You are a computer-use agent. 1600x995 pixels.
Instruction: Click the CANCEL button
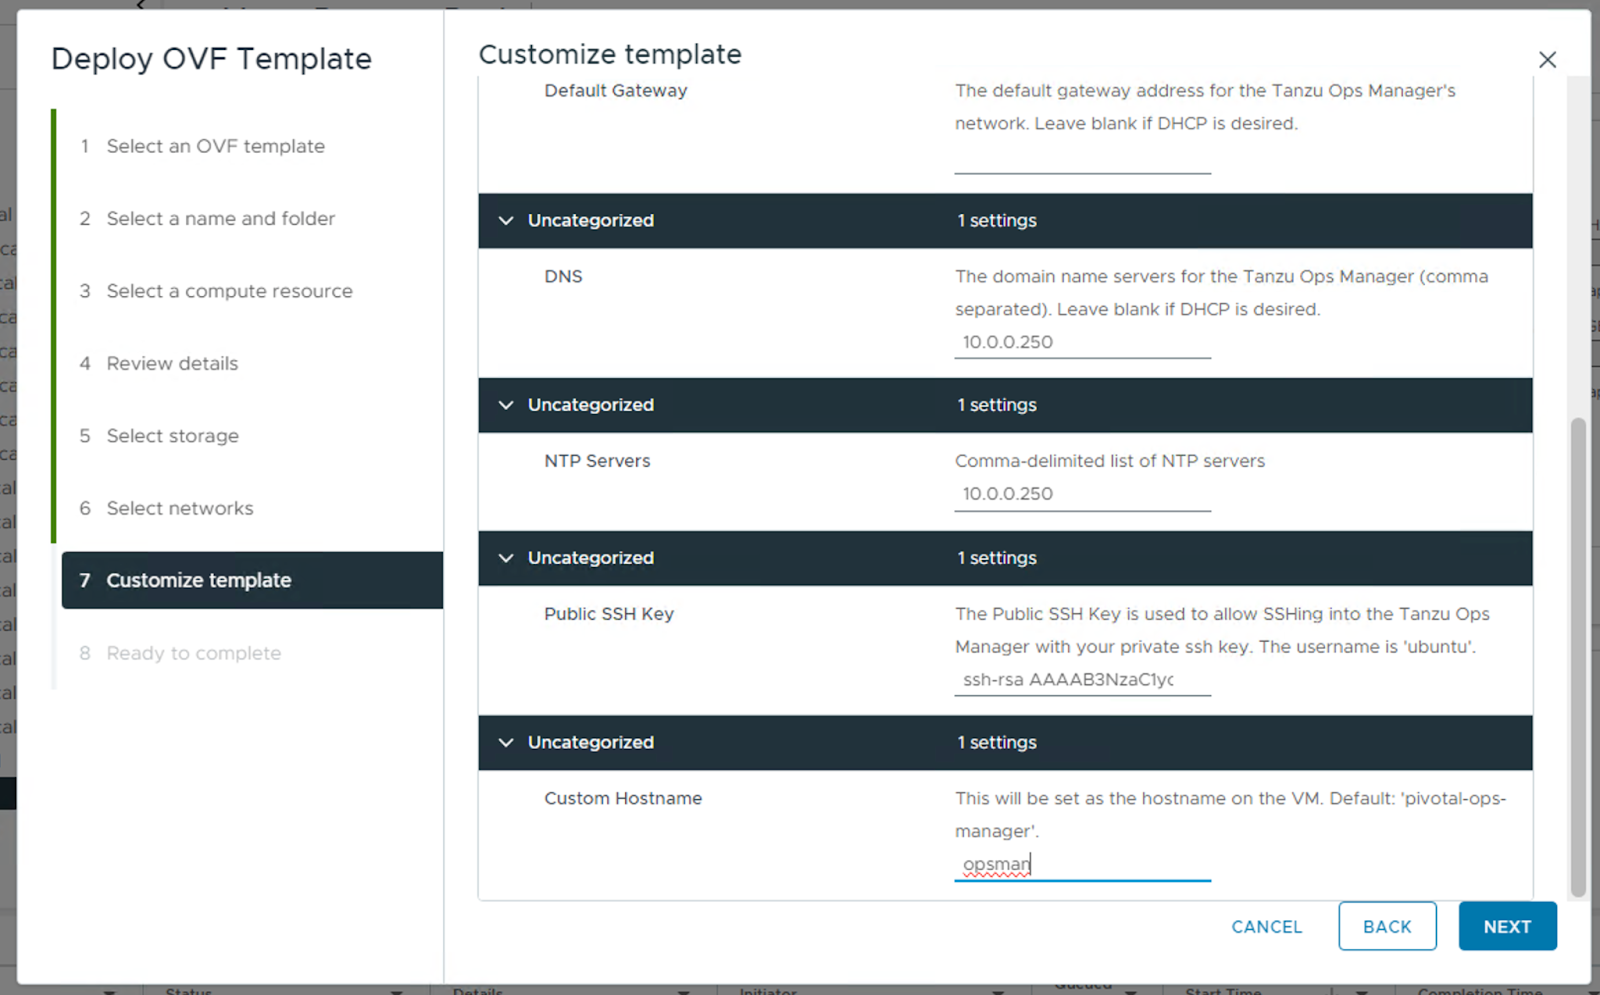coord(1266,927)
